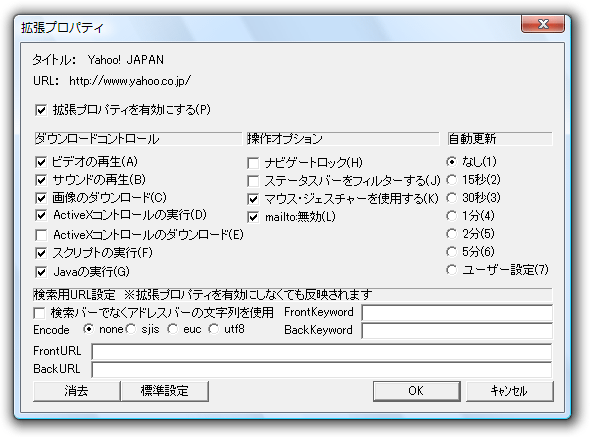This screenshot has width=590, height=437.
Task: Click the 標準設定 button
Action: (x=164, y=391)
